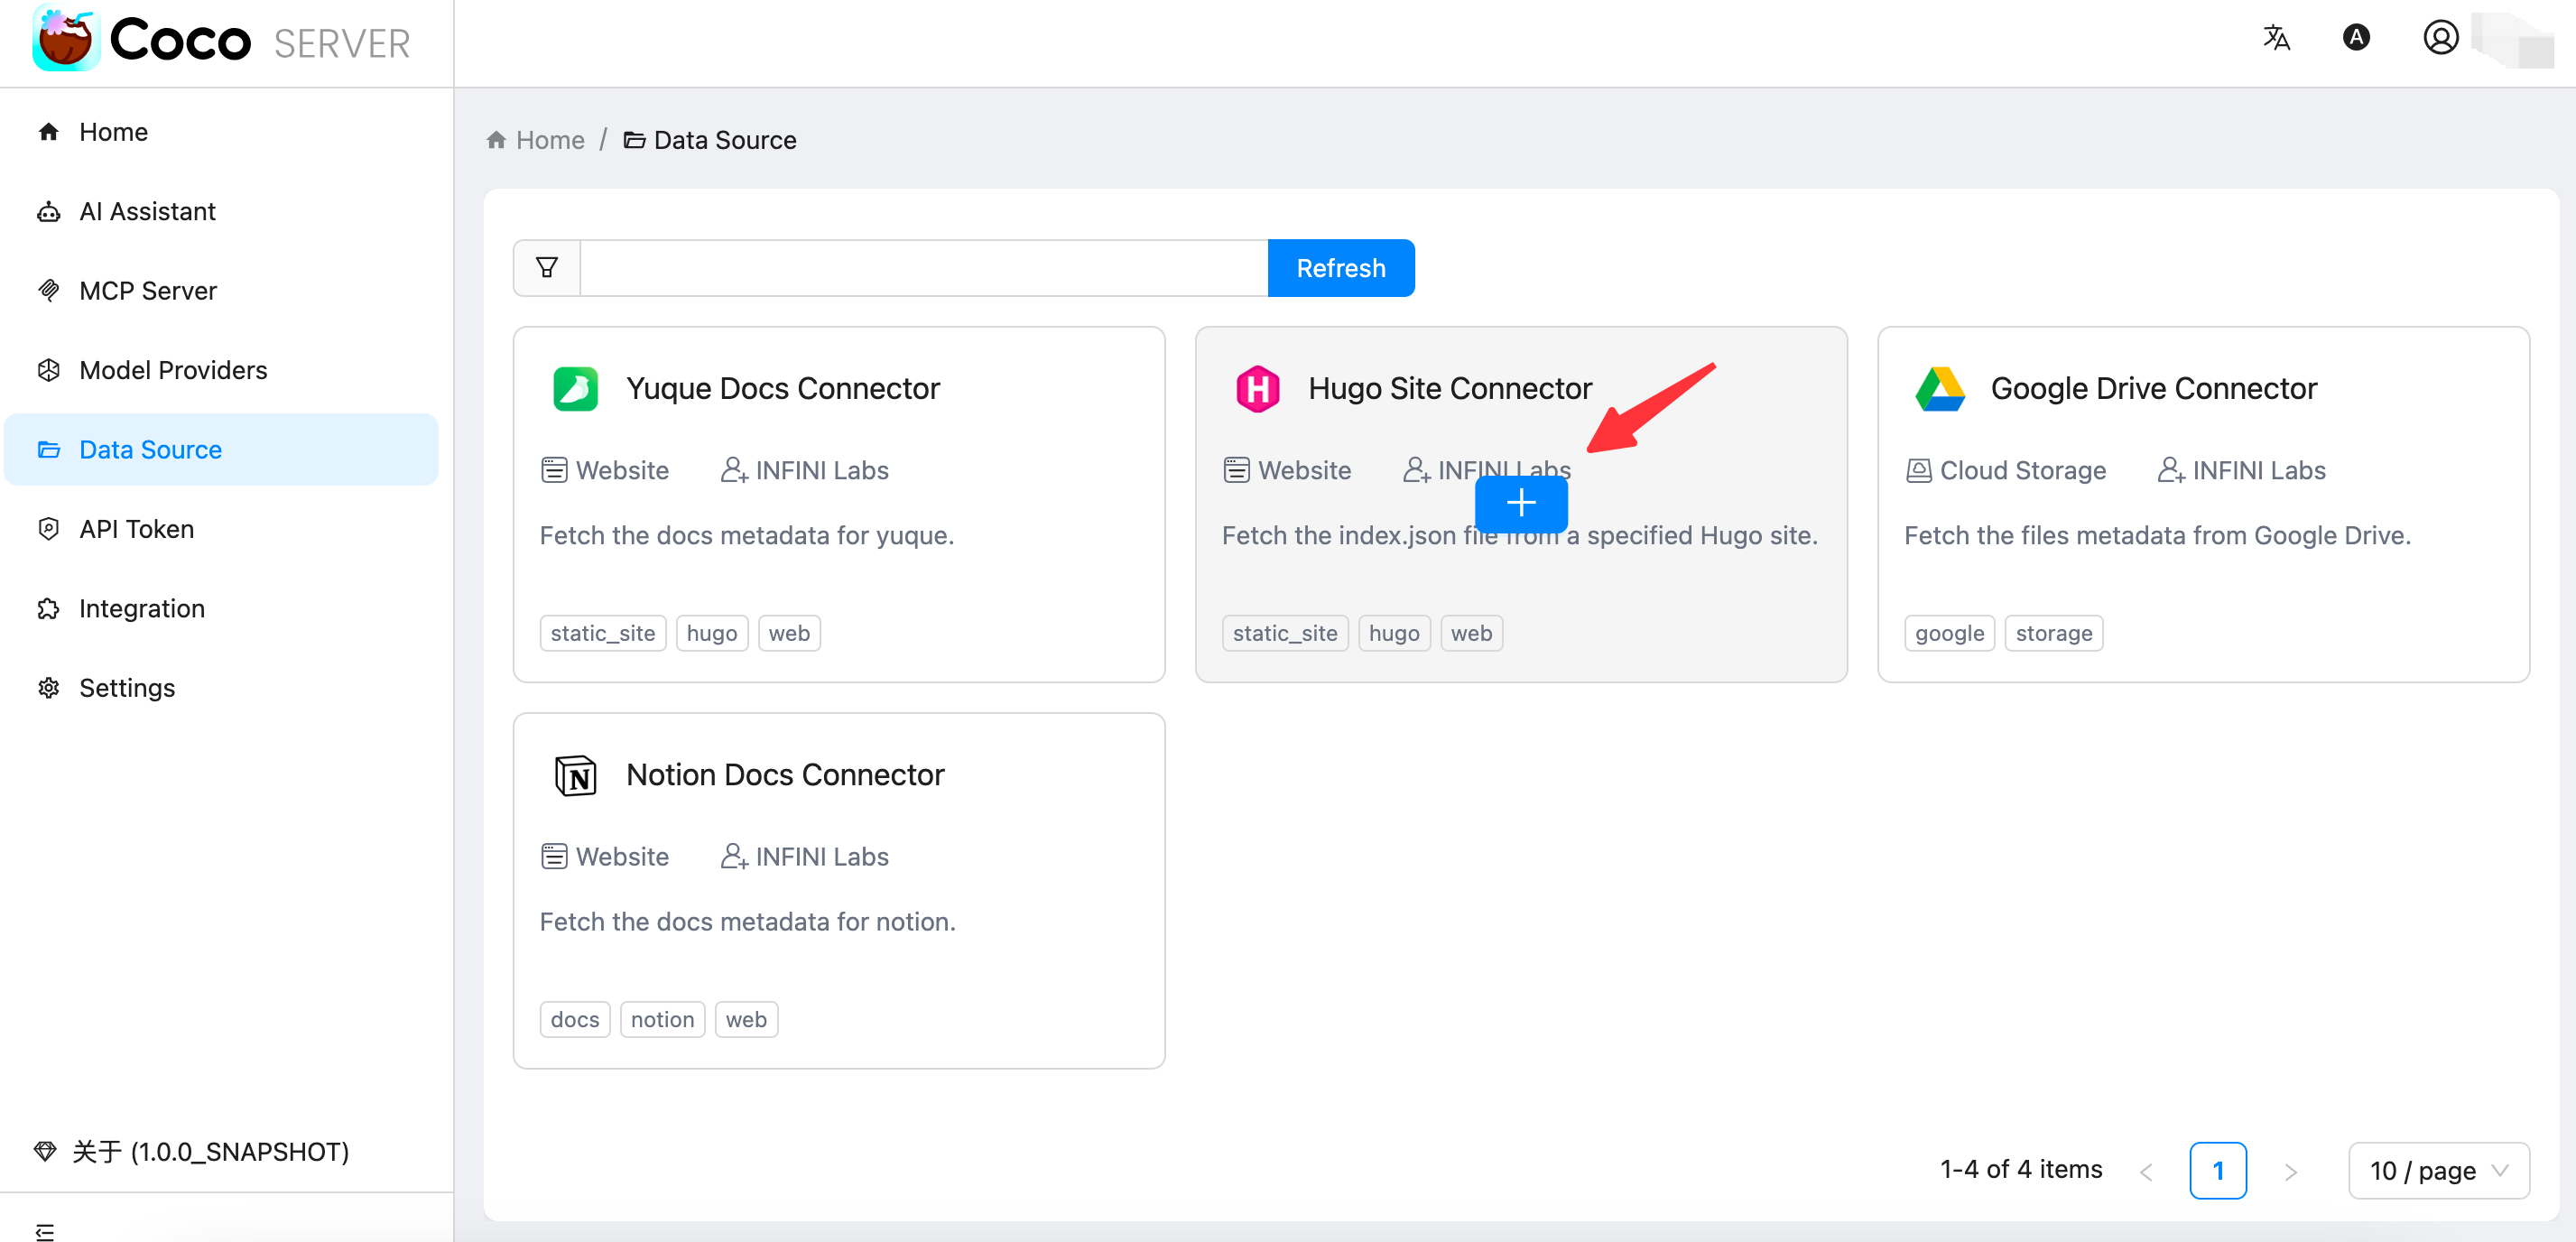Click the user icon beside INFINI Labs on Notion card
This screenshot has height=1242, width=2576.
(734, 857)
